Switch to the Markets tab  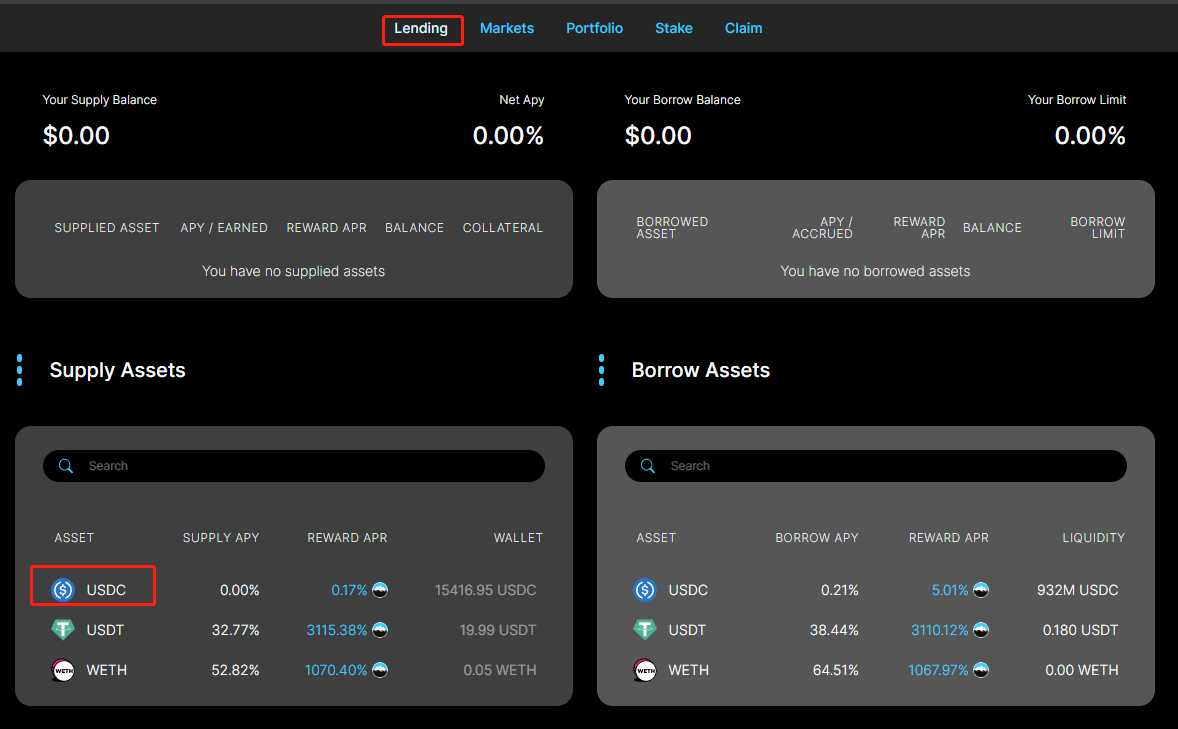[x=507, y=29]
